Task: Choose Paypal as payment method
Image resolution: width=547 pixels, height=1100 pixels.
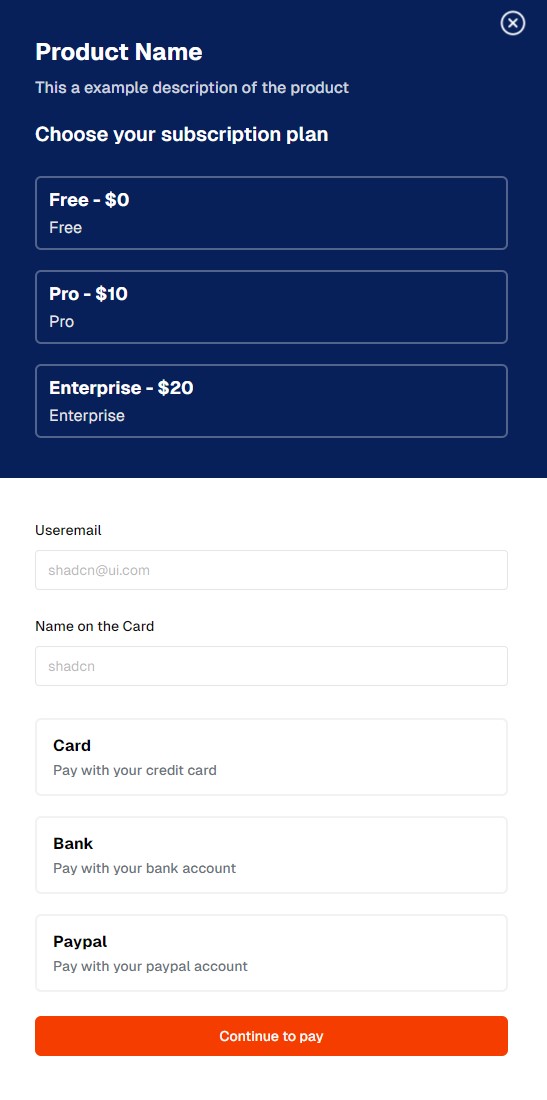Action: (x=271, y=953)
